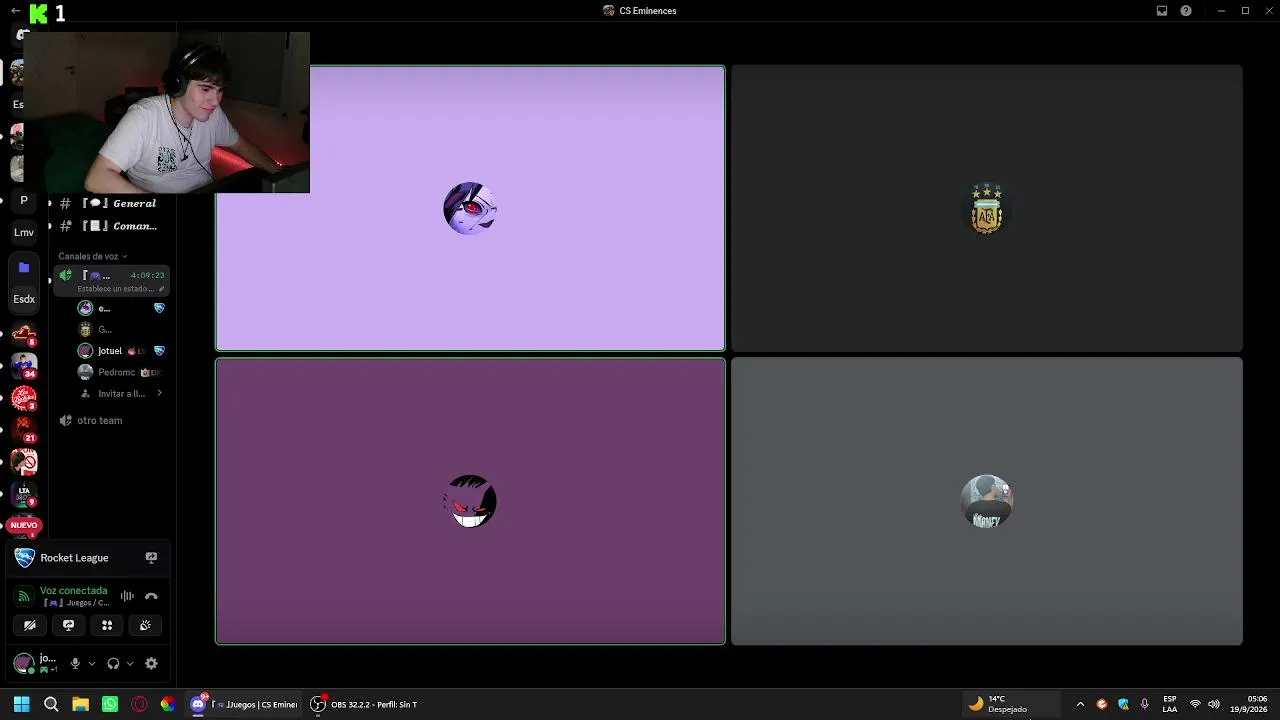Jump to NUEVO unread mentions pill
The width and height of the screenshot is (1280, 720).
[x=24, y=525]
